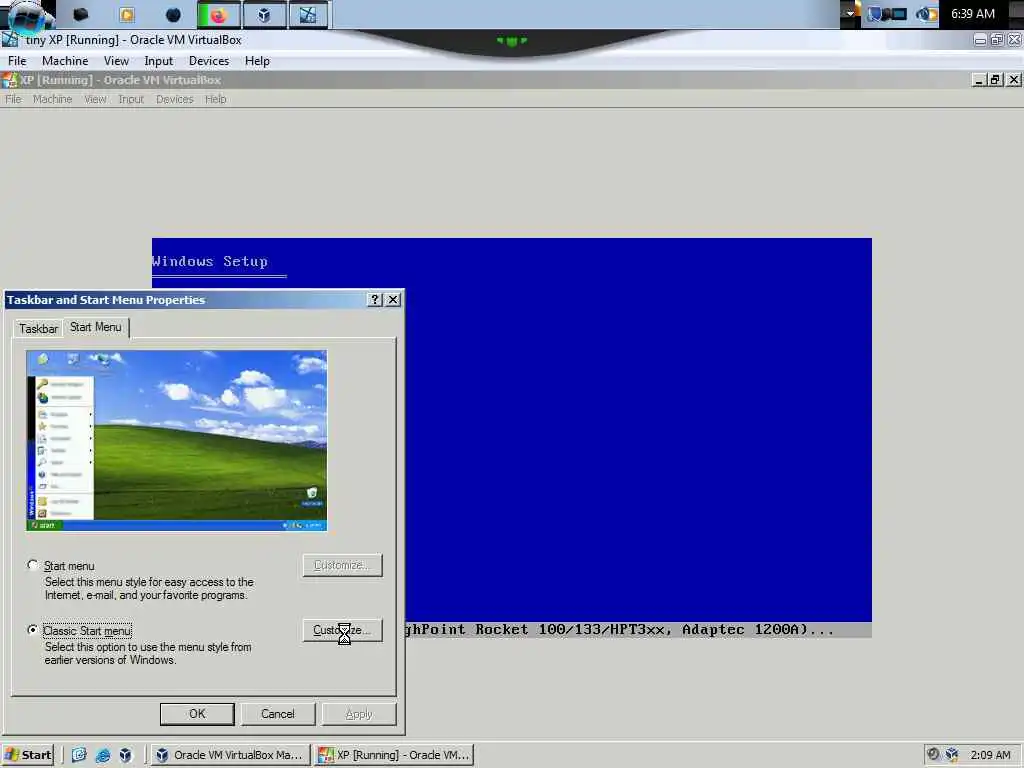
Task: Show hidden tray icons arrow at top
Action: point(850,13)
